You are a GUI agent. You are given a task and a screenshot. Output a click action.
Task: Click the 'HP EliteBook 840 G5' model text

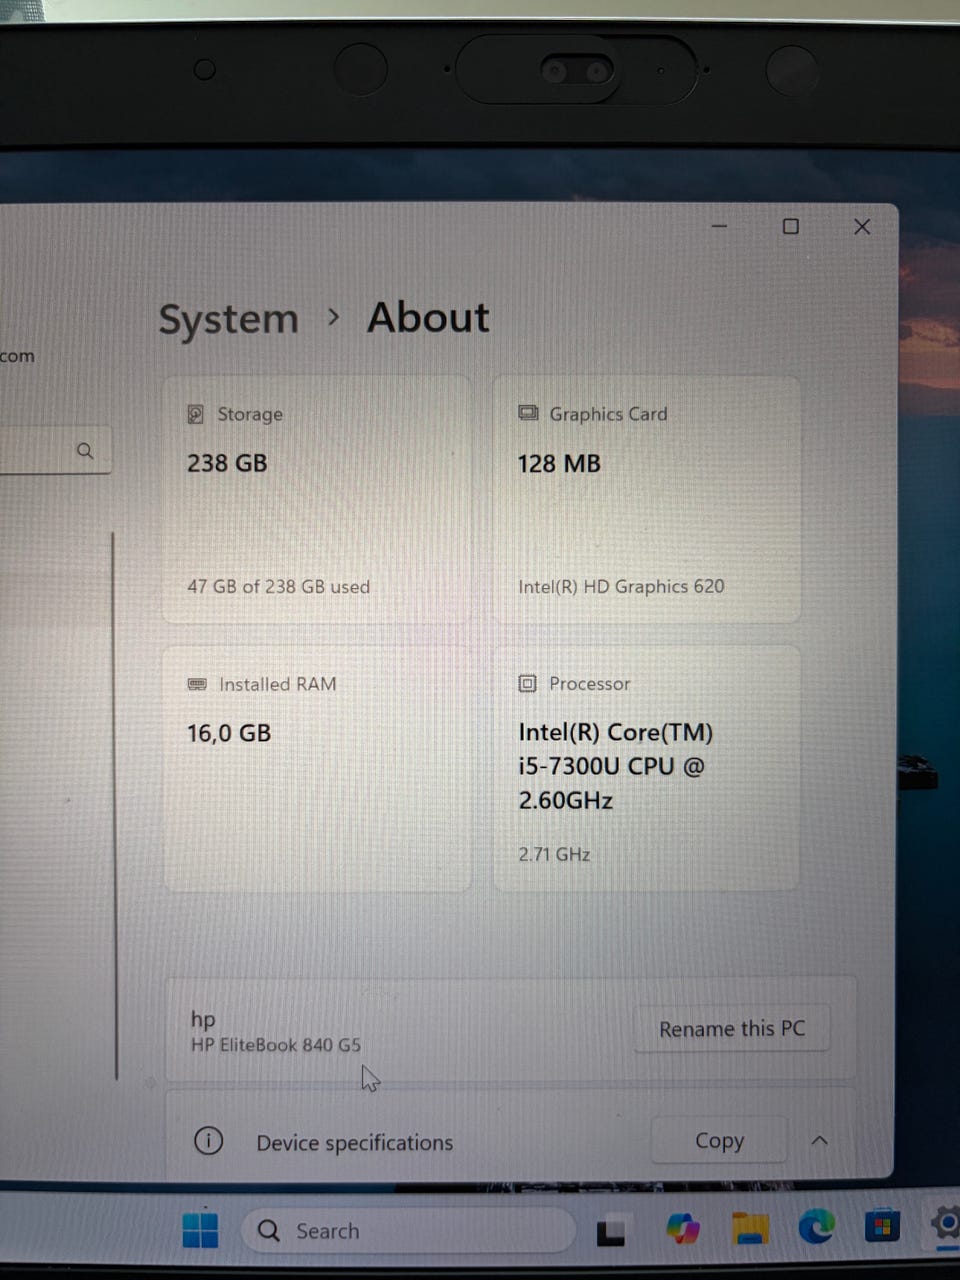(276, 1045)
